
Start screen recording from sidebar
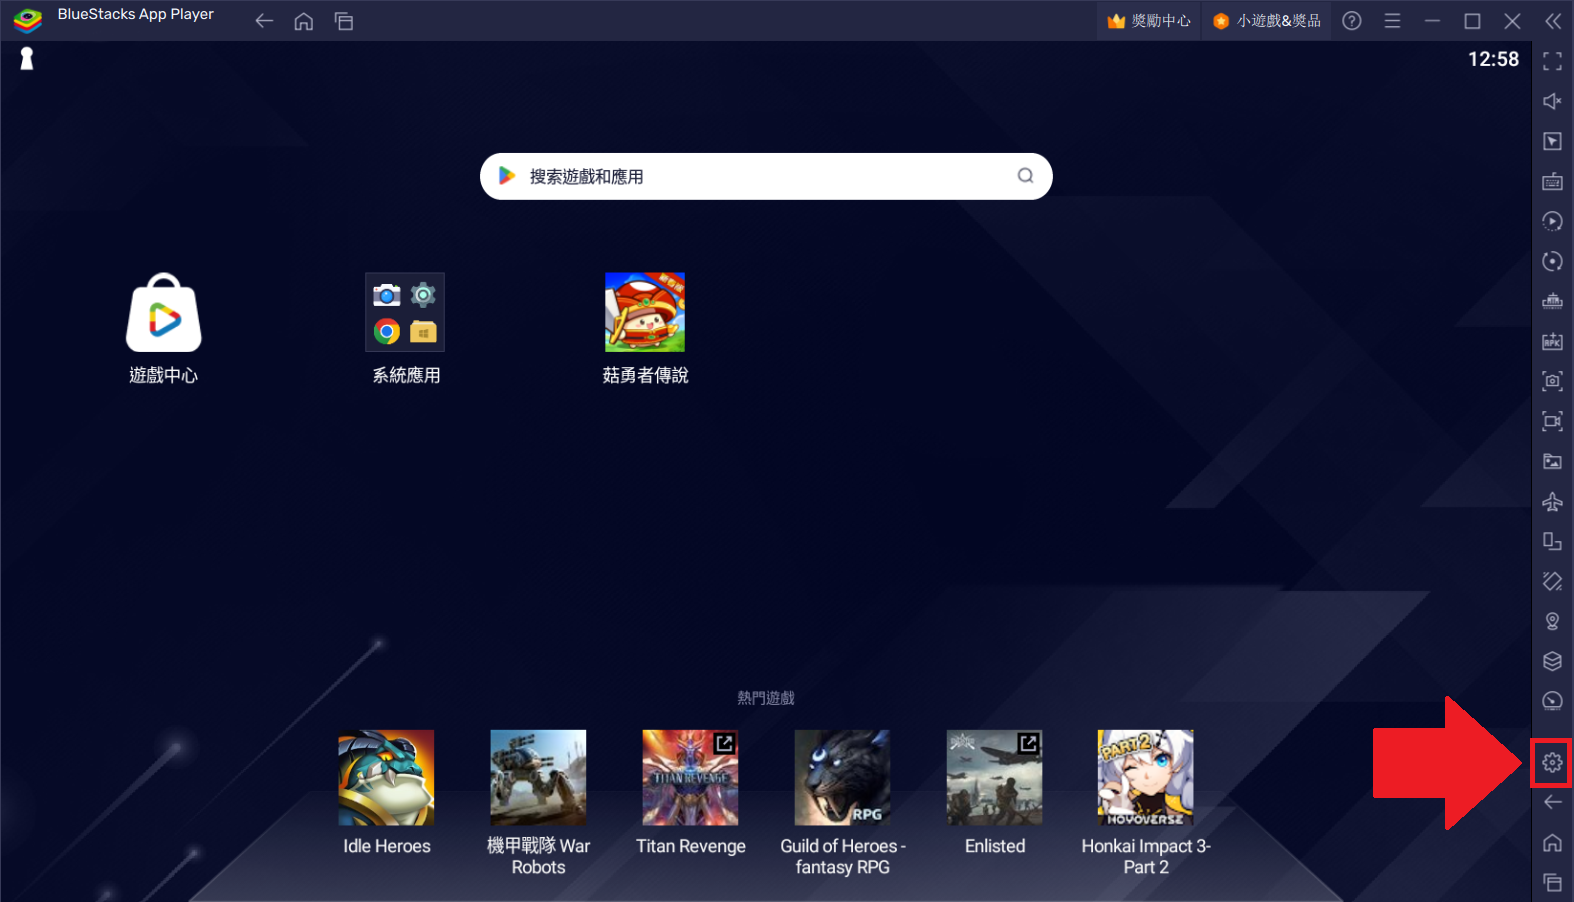[1552, 421]
